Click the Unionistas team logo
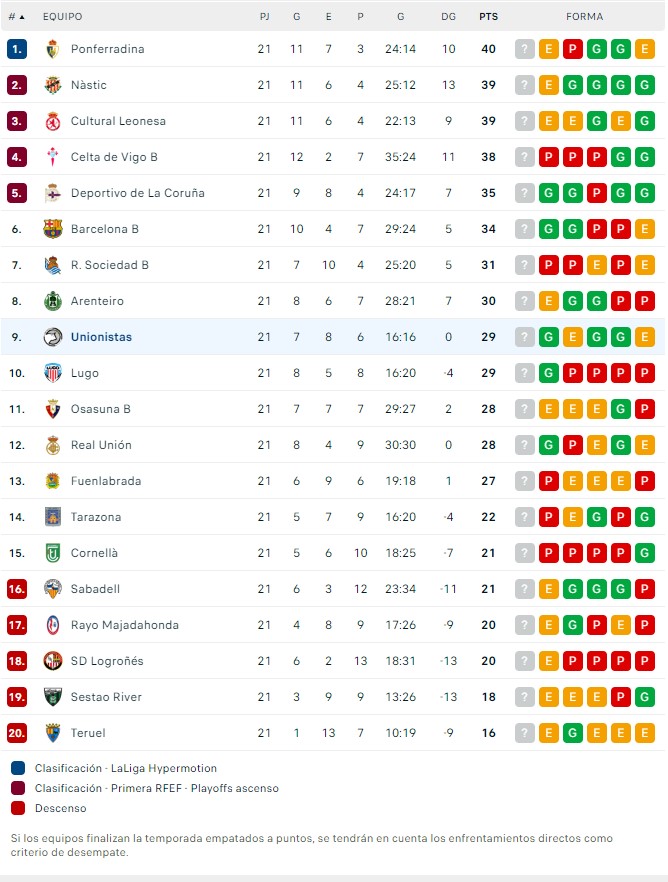This screenshot has width=668, height=882. pyautogui.click(x=53, y=337)
